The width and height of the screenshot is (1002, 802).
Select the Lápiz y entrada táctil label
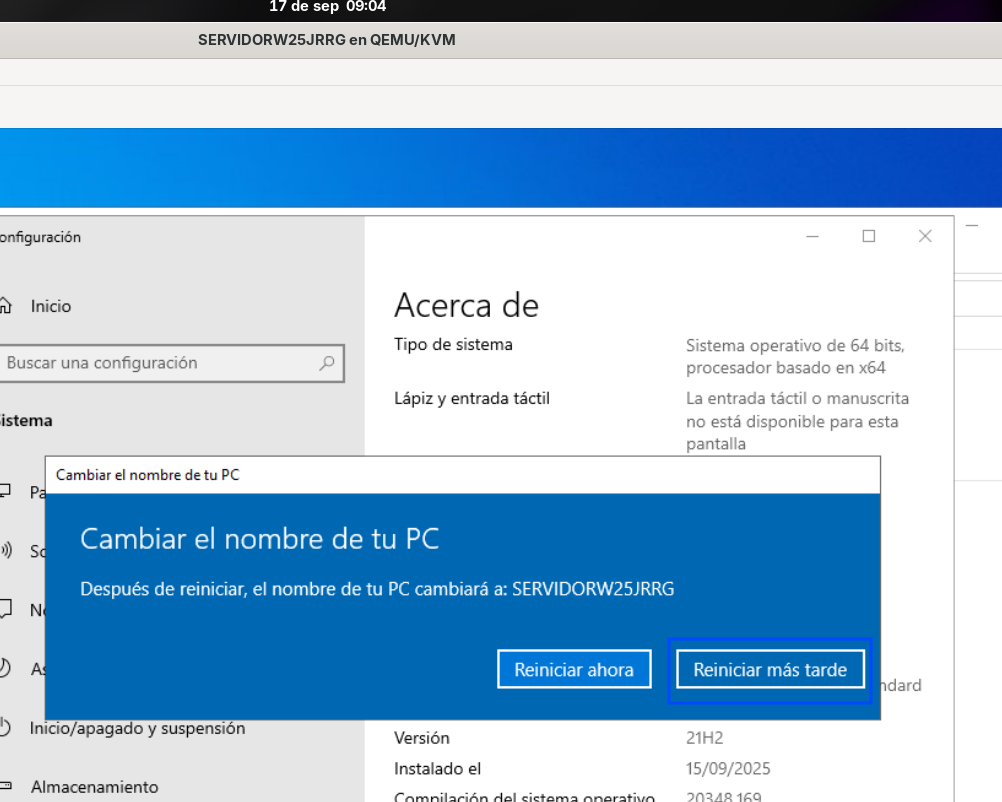(x=472, y=398)
